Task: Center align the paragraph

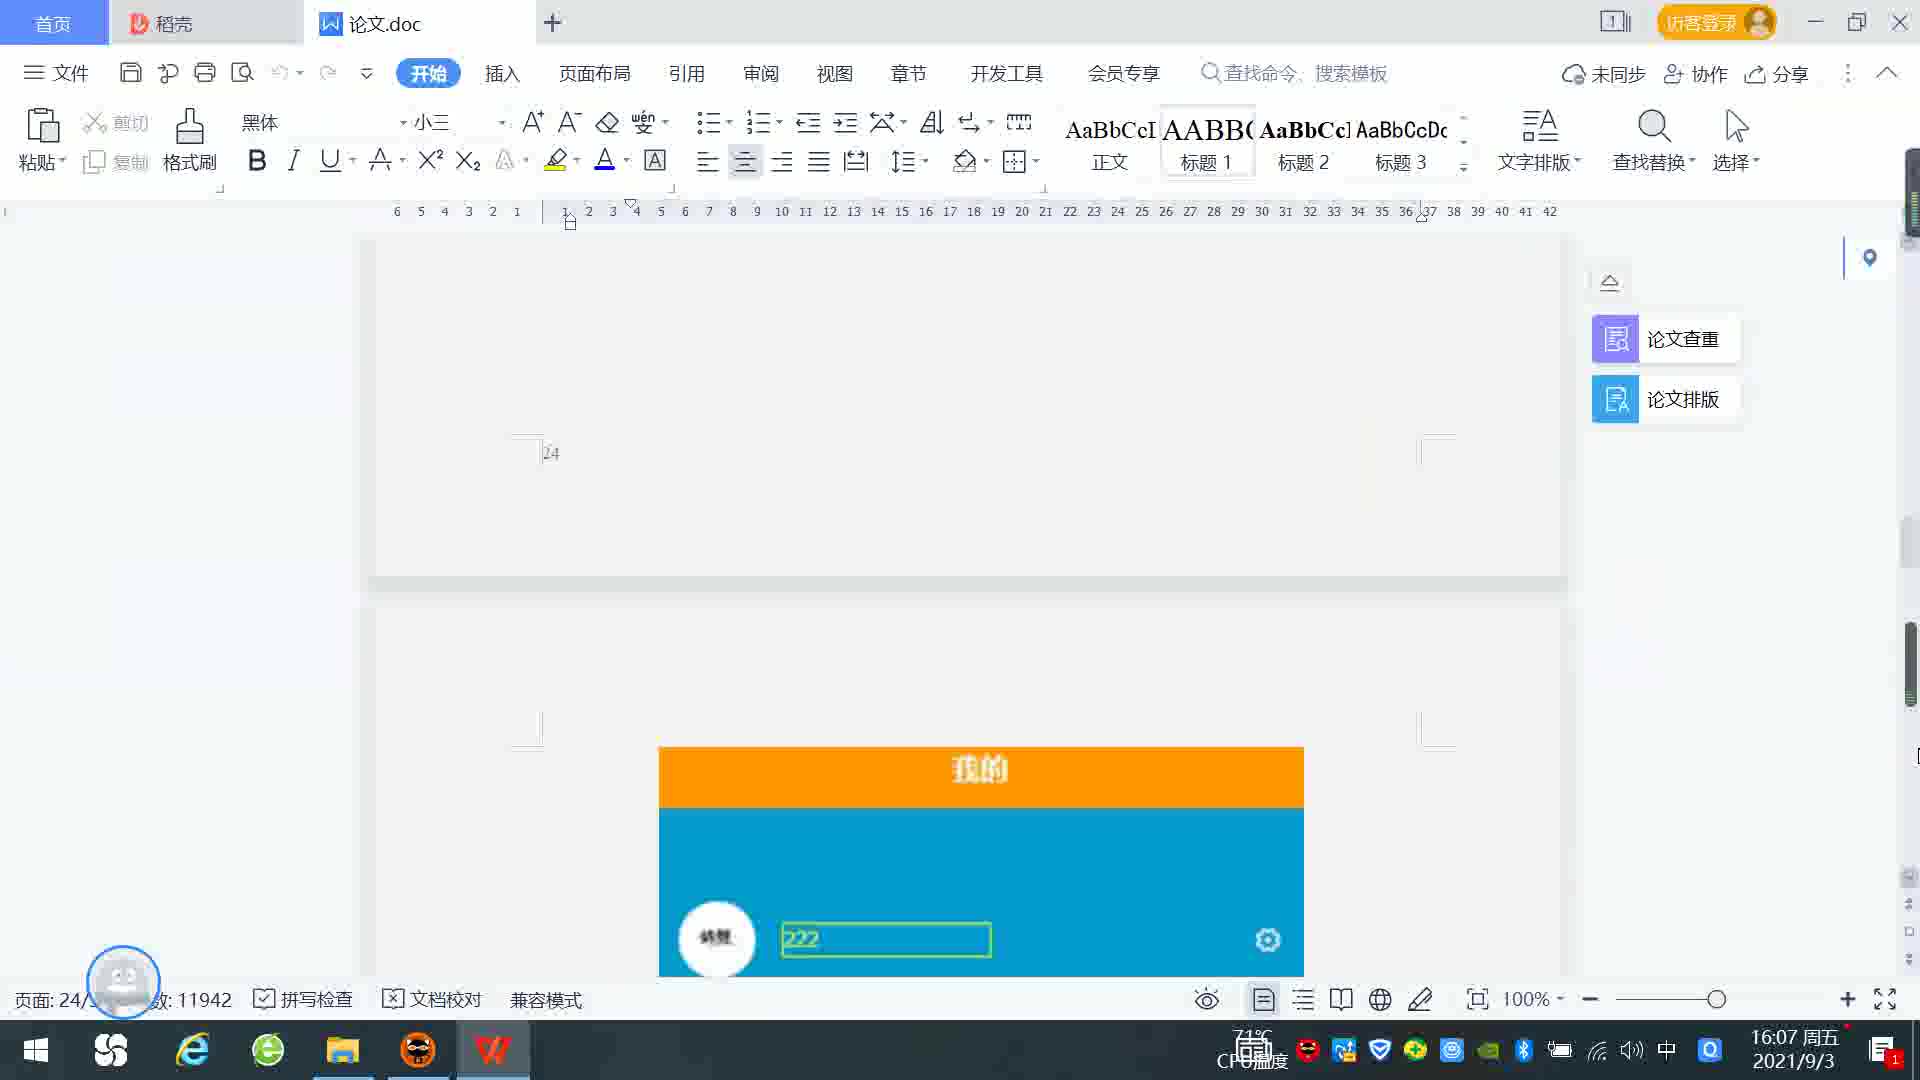Action: click(x=744, y=162)
